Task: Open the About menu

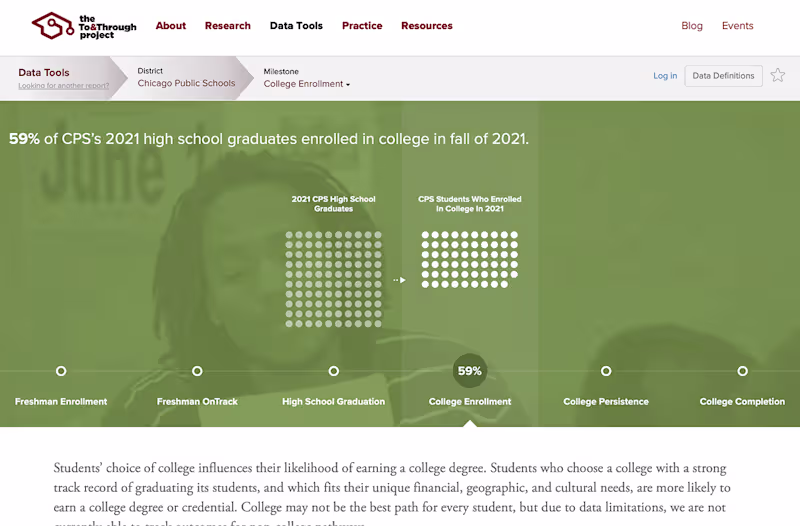Action: pos(171,26)
